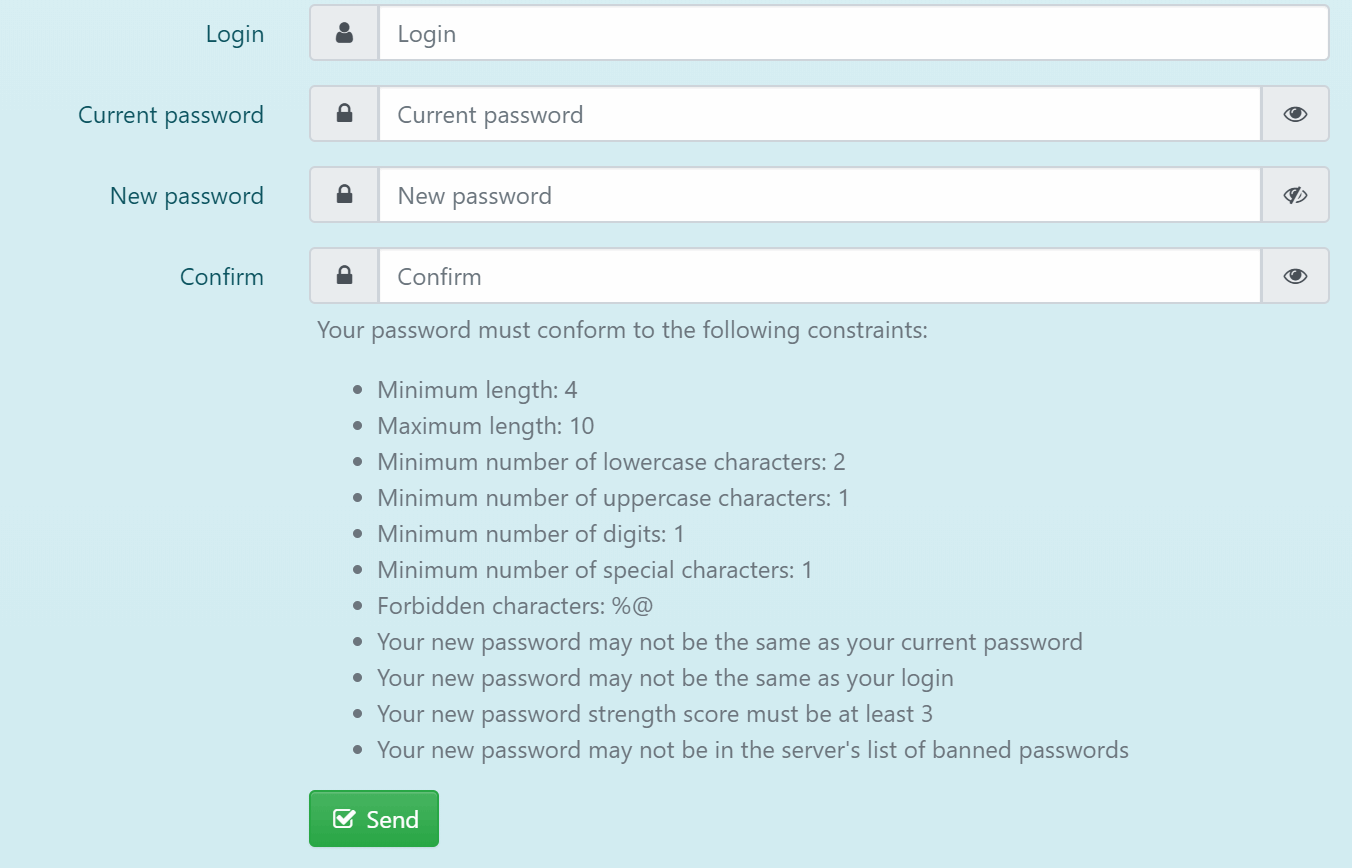This screenshot has height=868, width=1352.
Task: Click the Minimum length: 4 bullet
Action: [477, 390]
